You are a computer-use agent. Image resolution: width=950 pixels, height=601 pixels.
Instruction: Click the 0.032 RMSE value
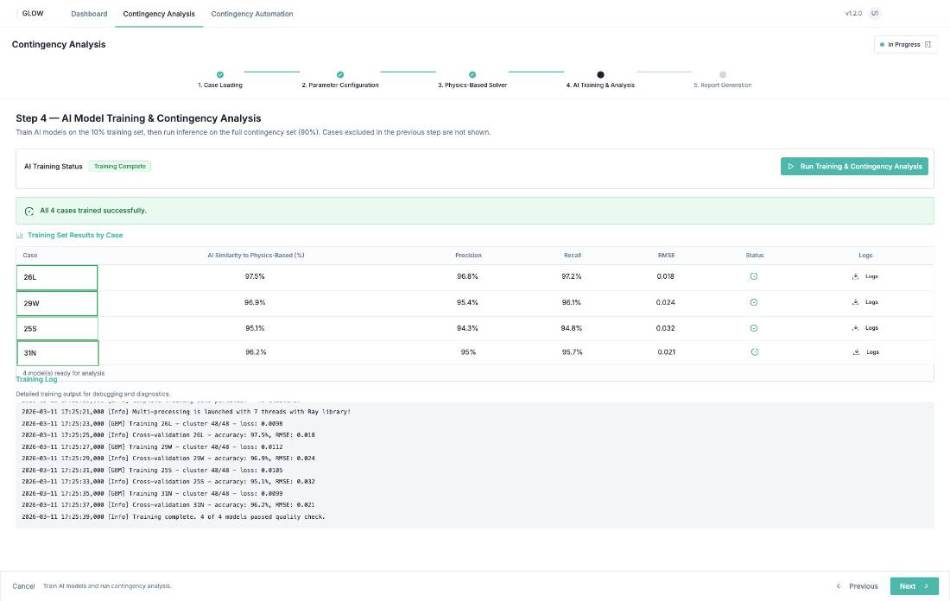point(665,328)
